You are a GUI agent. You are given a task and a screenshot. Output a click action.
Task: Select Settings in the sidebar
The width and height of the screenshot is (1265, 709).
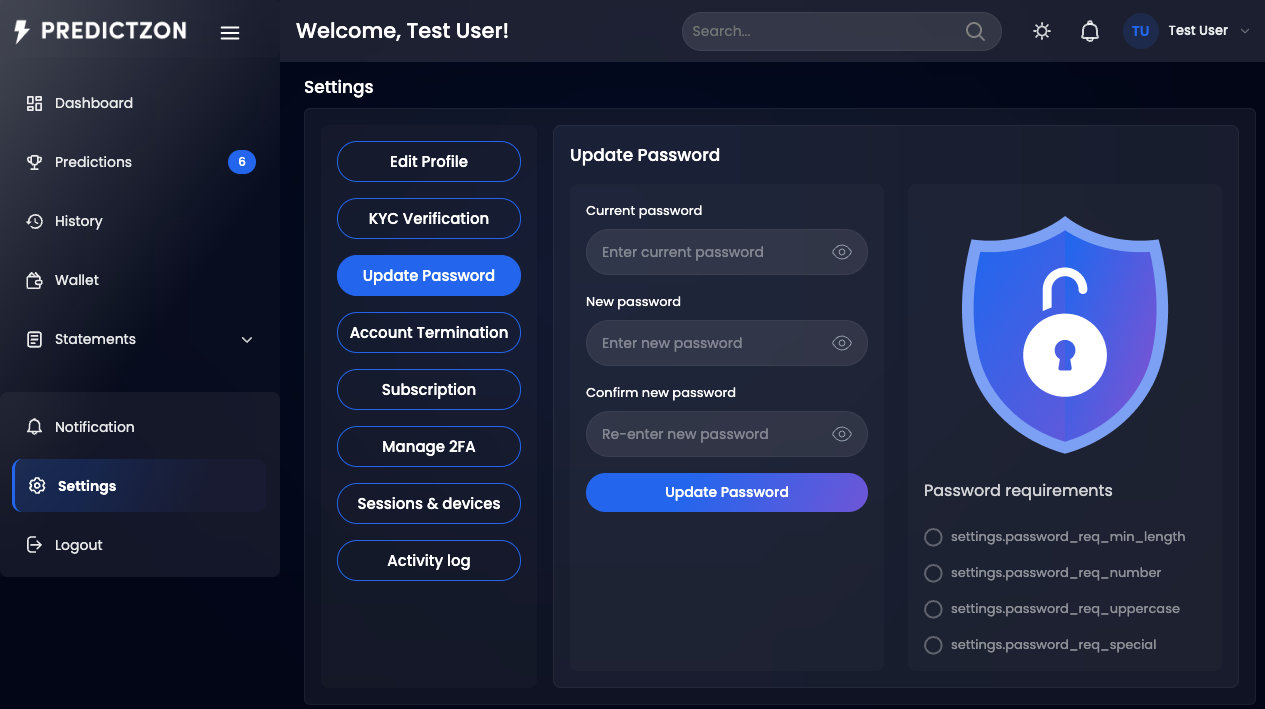[140, 486]
